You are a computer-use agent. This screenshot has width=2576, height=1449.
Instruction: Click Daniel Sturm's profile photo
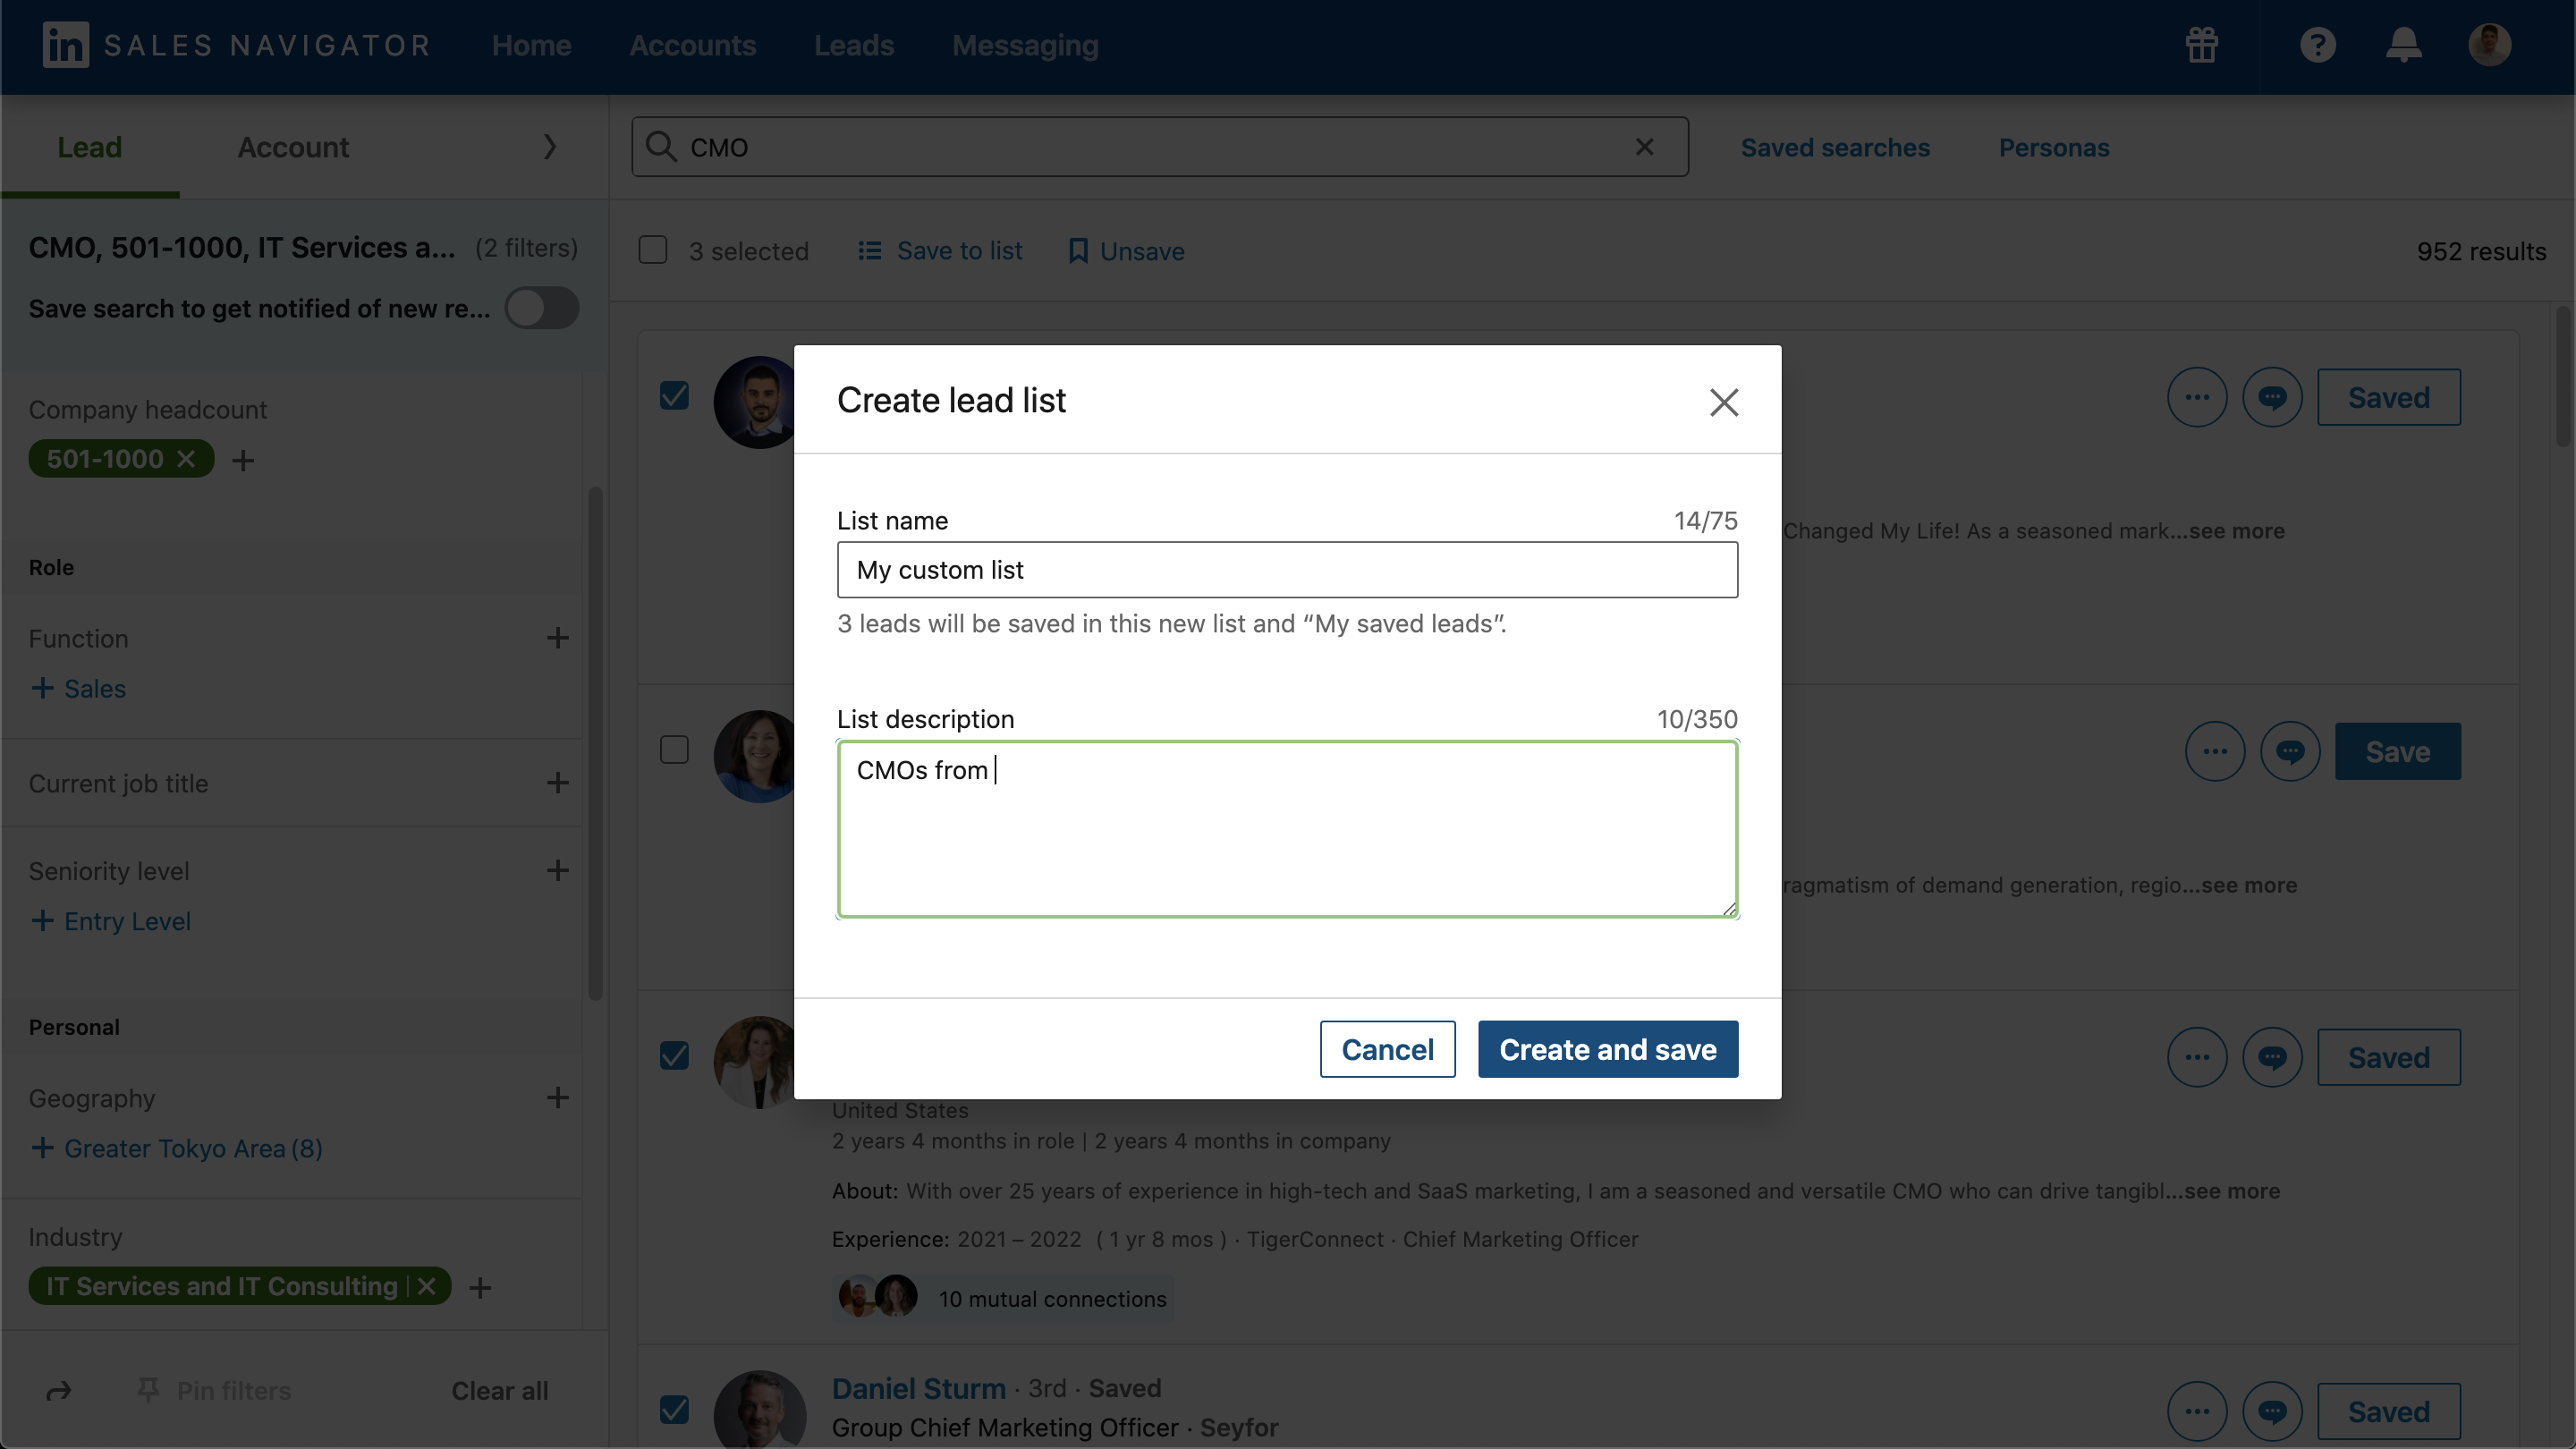[760, 1410]
